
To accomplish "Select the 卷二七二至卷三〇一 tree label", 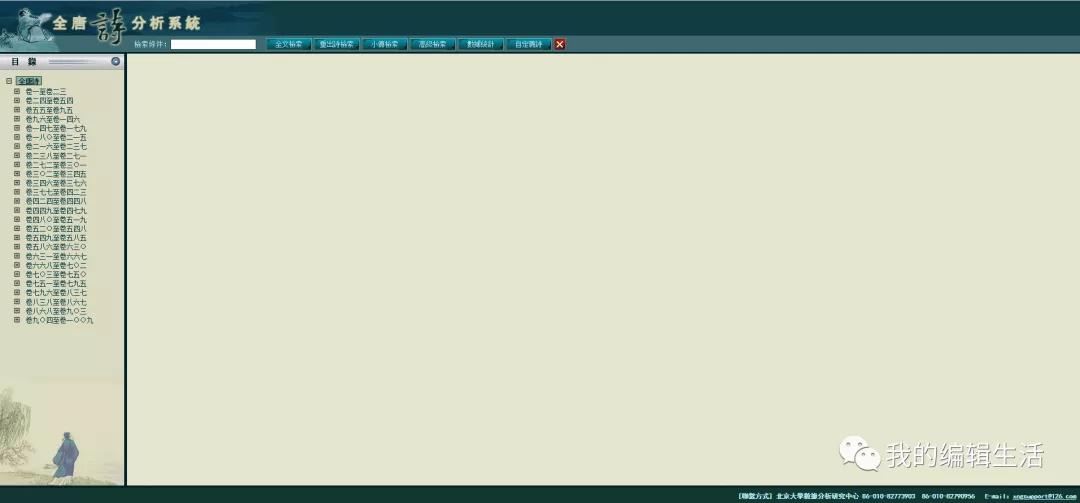I will pyautogui.click(x=56, y=165).
